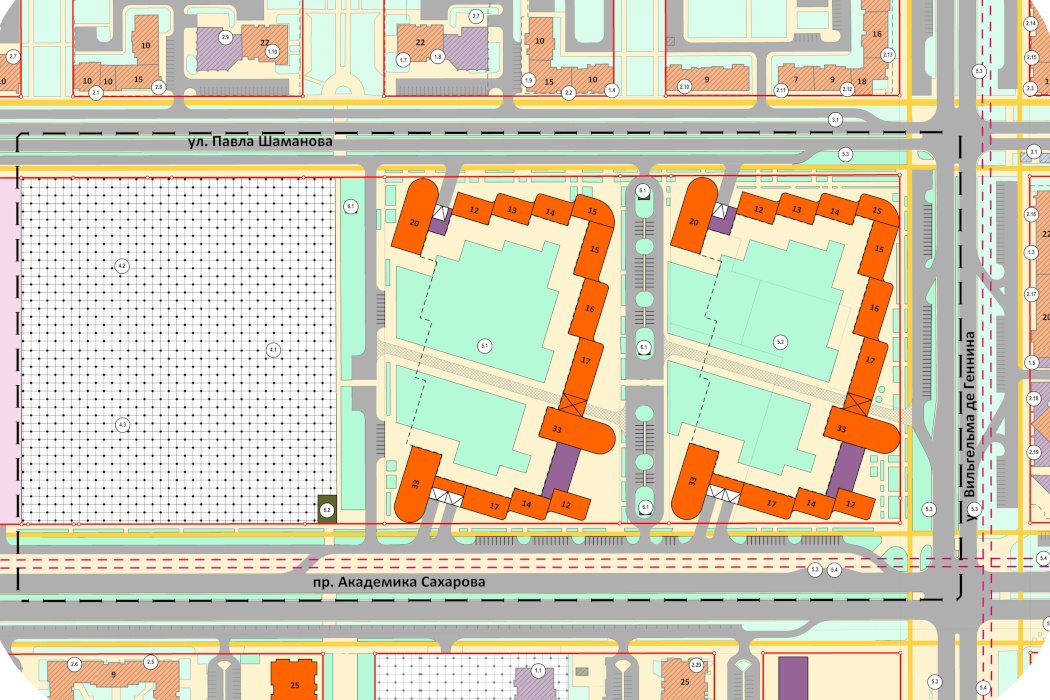Image resolution: width=1050 pixels, height=700 pixels.
Task: Click the hatched building numbered 7
Action: pyautogui.click(x=796, y=79)
